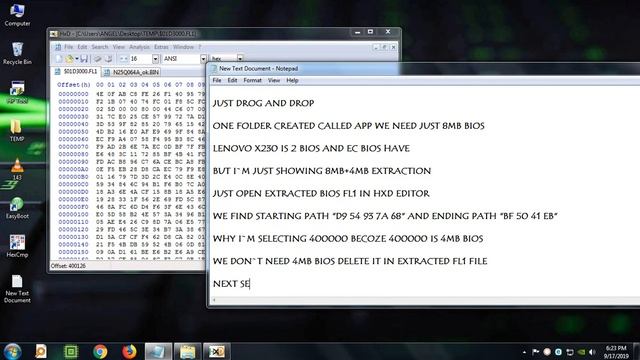The width and height of the screenshot is (640, 360).
Task: Click the green chip taskbar icon
Action: pos(71,351)
